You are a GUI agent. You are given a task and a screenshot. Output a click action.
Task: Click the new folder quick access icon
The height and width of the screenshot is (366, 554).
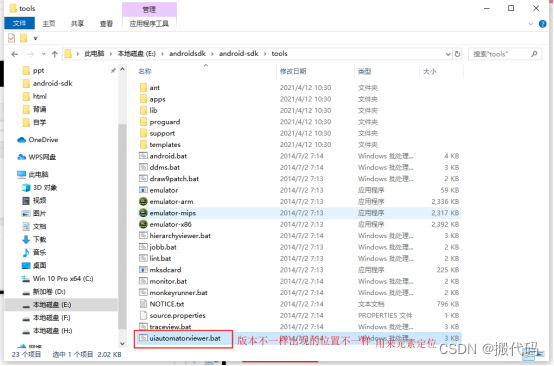click(24, 38)
